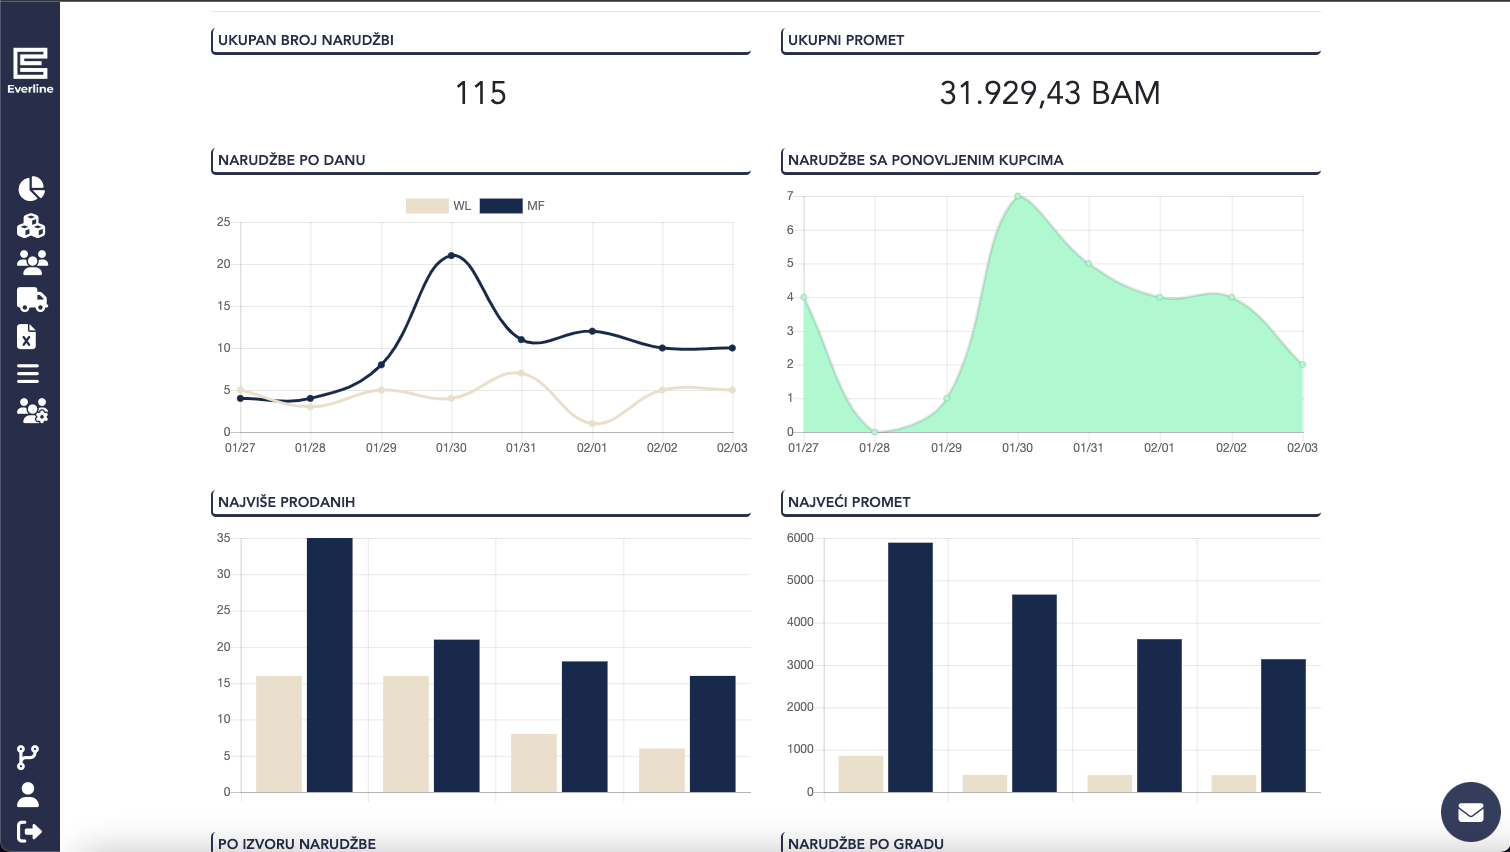Click the Narudžbe po gradu section header
The height and width of the screenshot is (852, 1510).
click(866, 843)
